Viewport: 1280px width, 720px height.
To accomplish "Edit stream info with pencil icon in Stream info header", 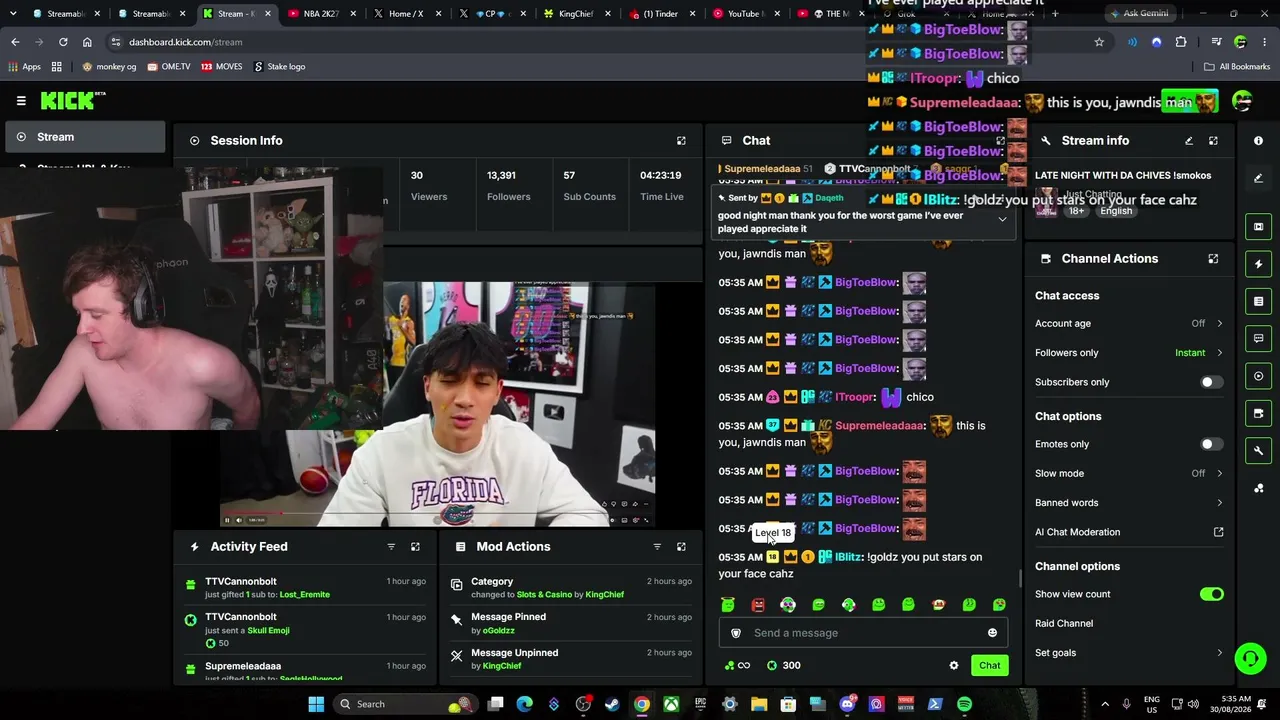I will coord(1189,141).
